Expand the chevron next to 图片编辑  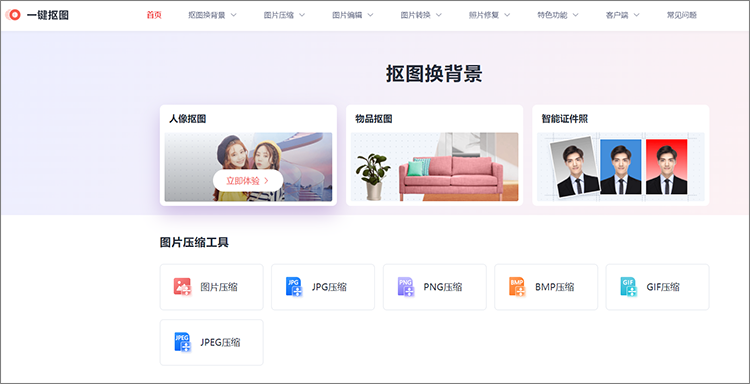(370, 15)
